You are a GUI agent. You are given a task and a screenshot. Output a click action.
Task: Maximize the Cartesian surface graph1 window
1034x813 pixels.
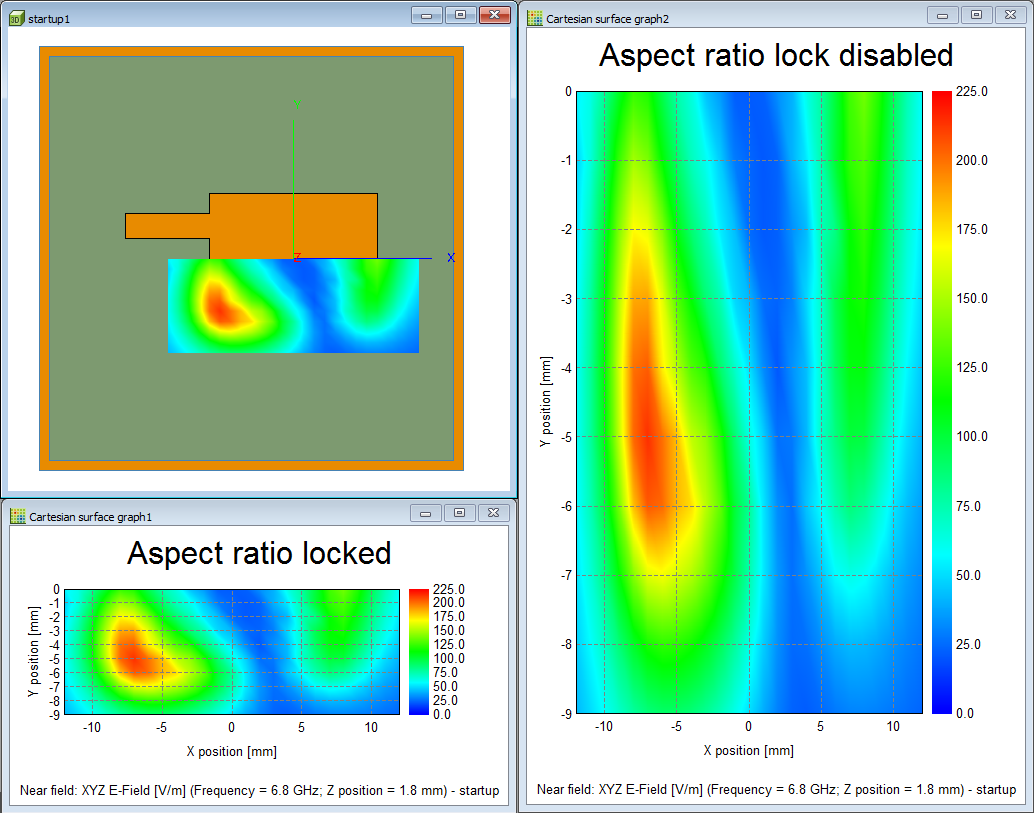pyautogui.click(x=459, y=513)
